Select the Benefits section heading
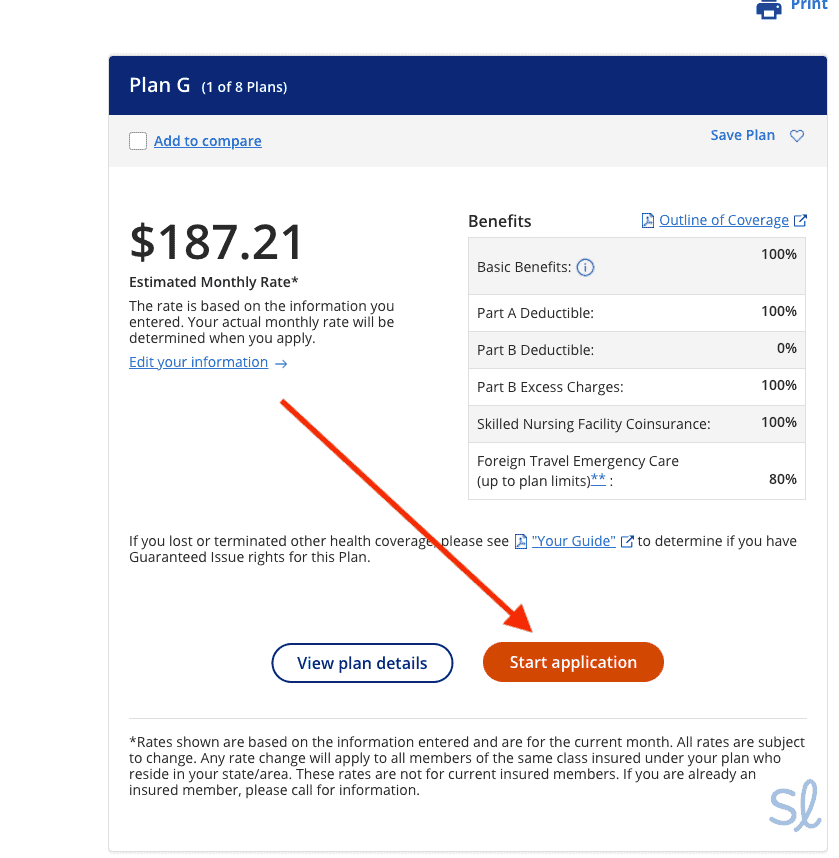 click(498, 221)
